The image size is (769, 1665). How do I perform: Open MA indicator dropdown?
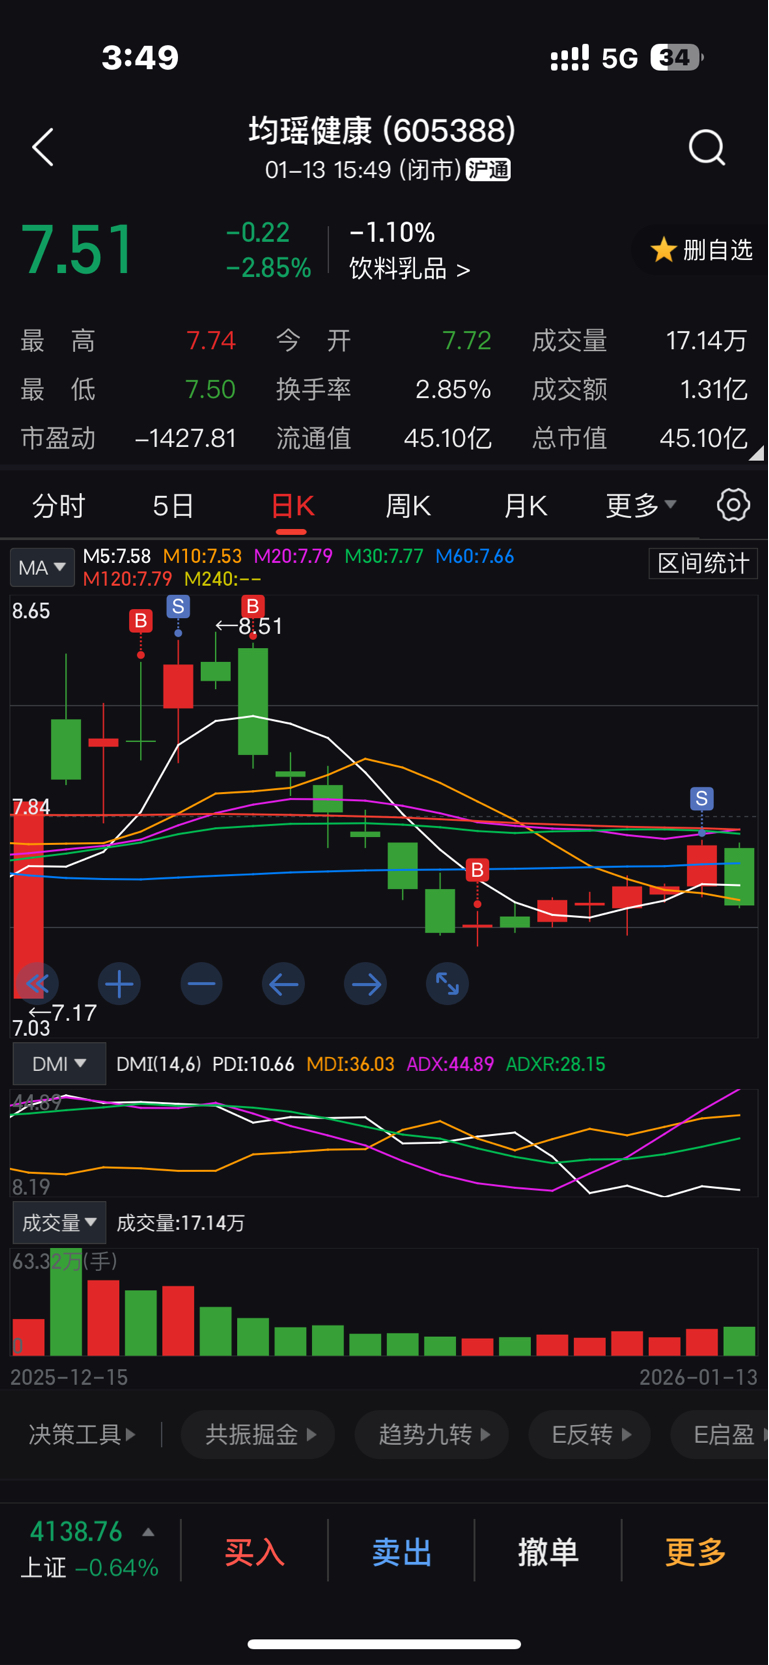click(42, 567)
